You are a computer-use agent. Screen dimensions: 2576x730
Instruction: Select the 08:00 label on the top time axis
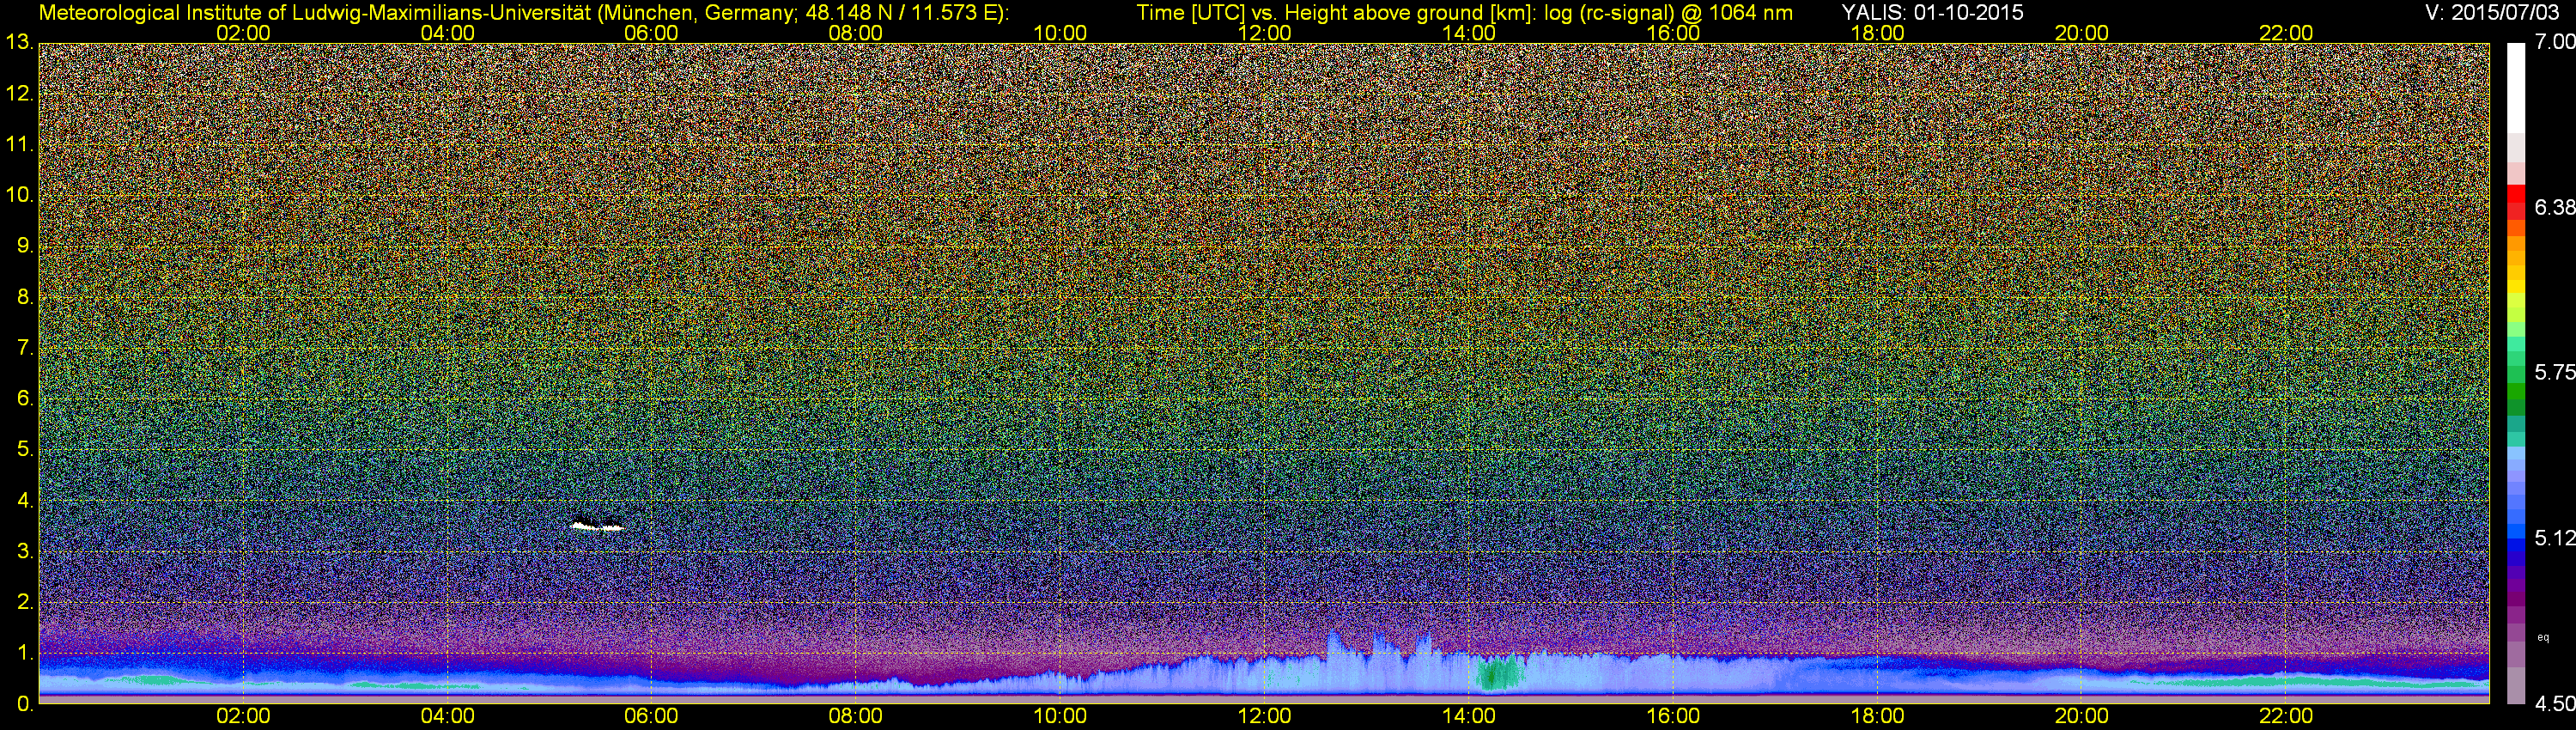pos(856,33)
